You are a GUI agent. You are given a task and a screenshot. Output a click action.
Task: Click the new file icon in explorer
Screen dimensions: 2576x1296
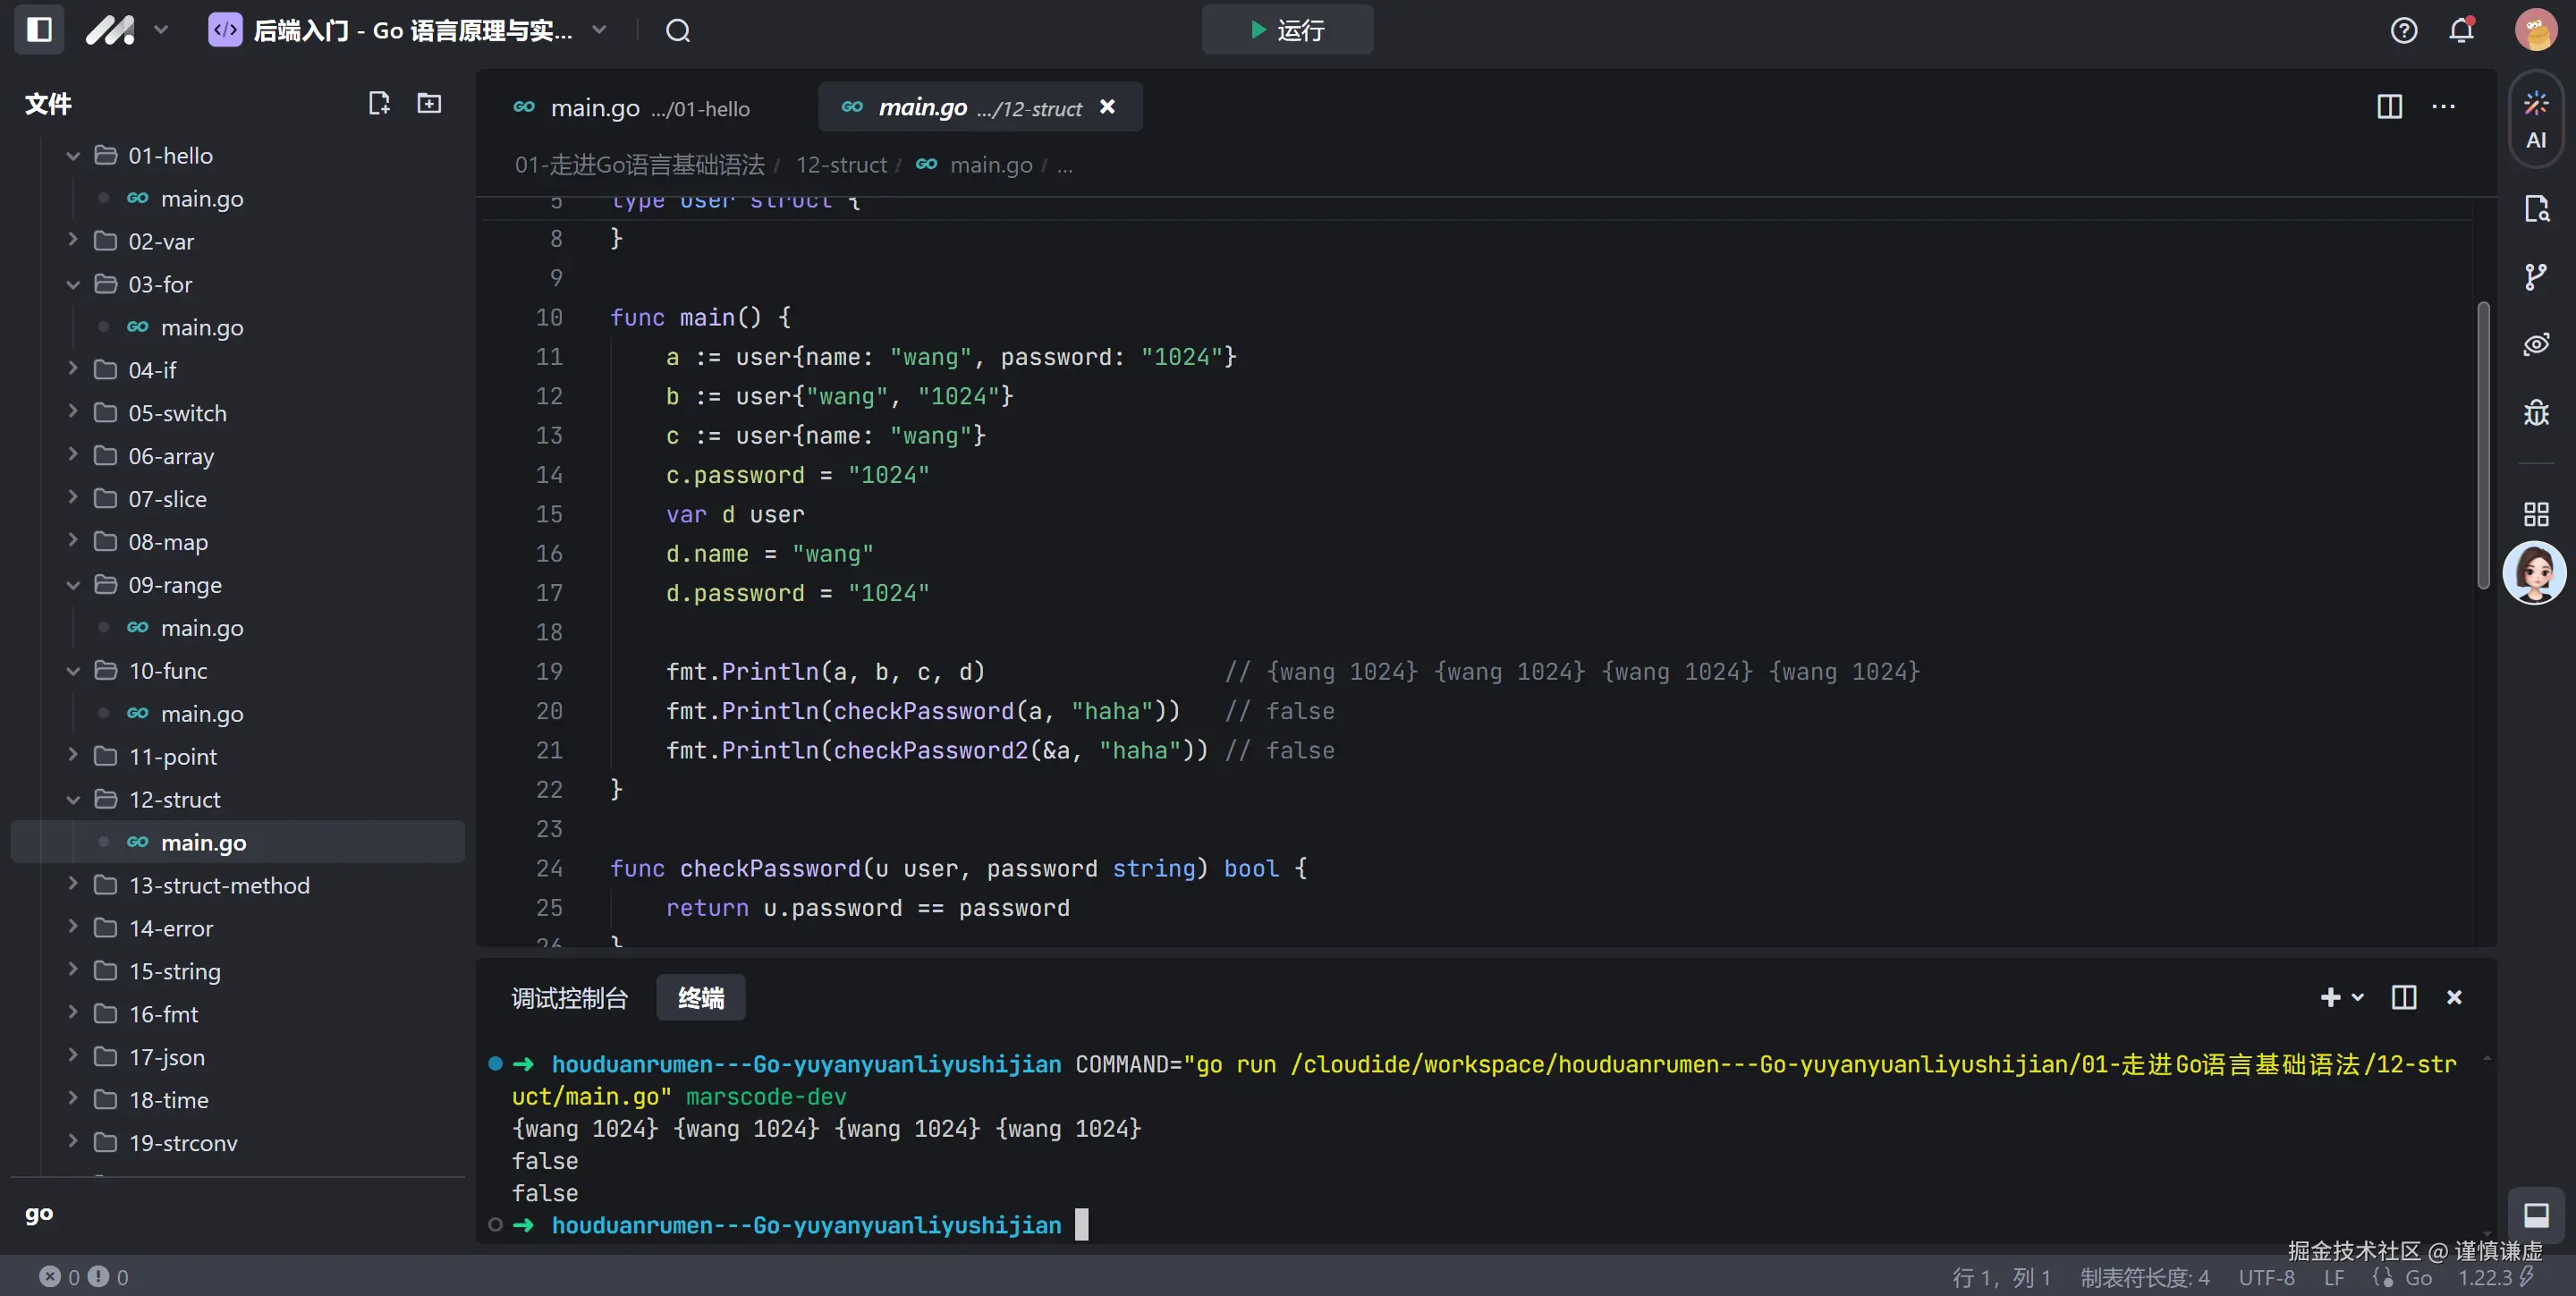coord(379,103)
